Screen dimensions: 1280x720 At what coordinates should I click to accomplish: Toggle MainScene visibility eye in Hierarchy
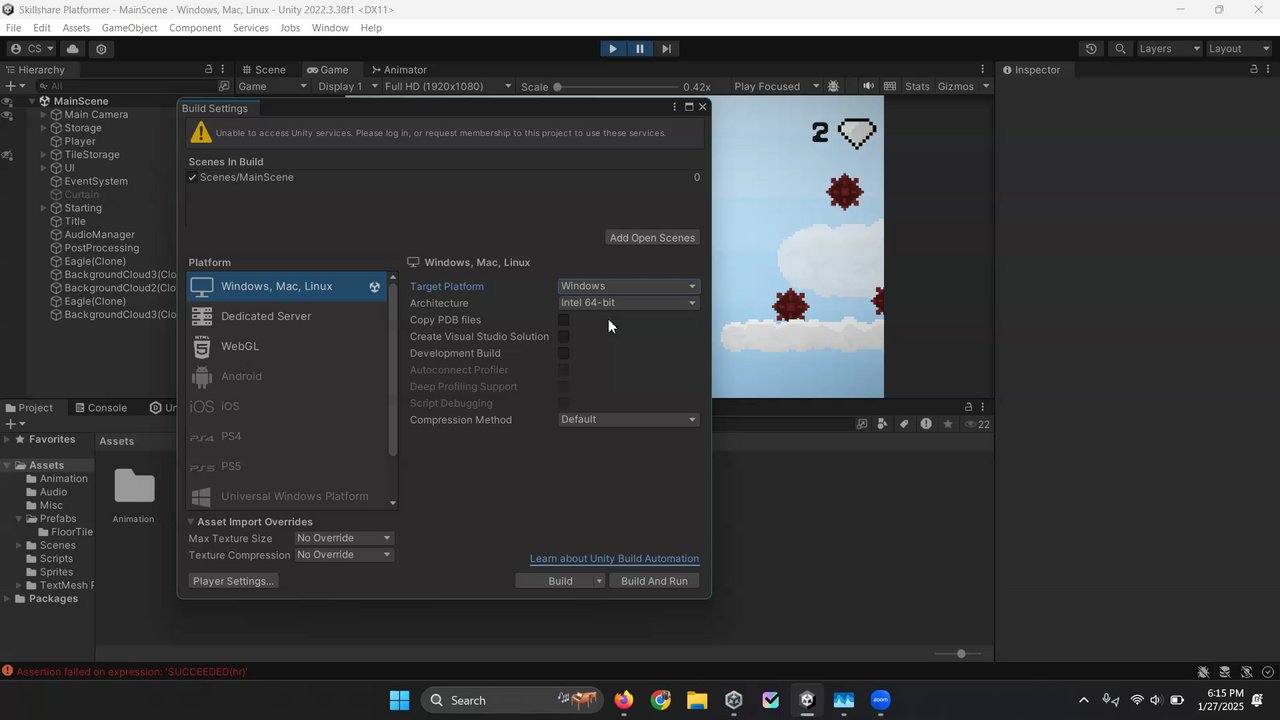point(7,101)
